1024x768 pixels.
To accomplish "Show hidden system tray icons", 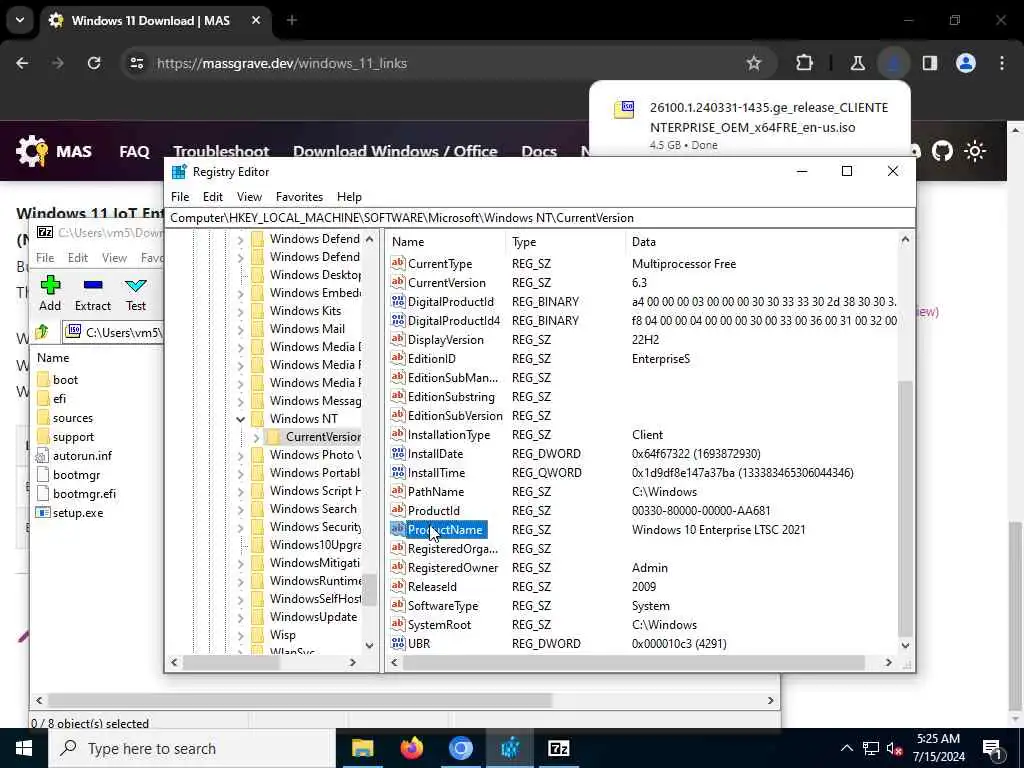I will tap(846, 748).
